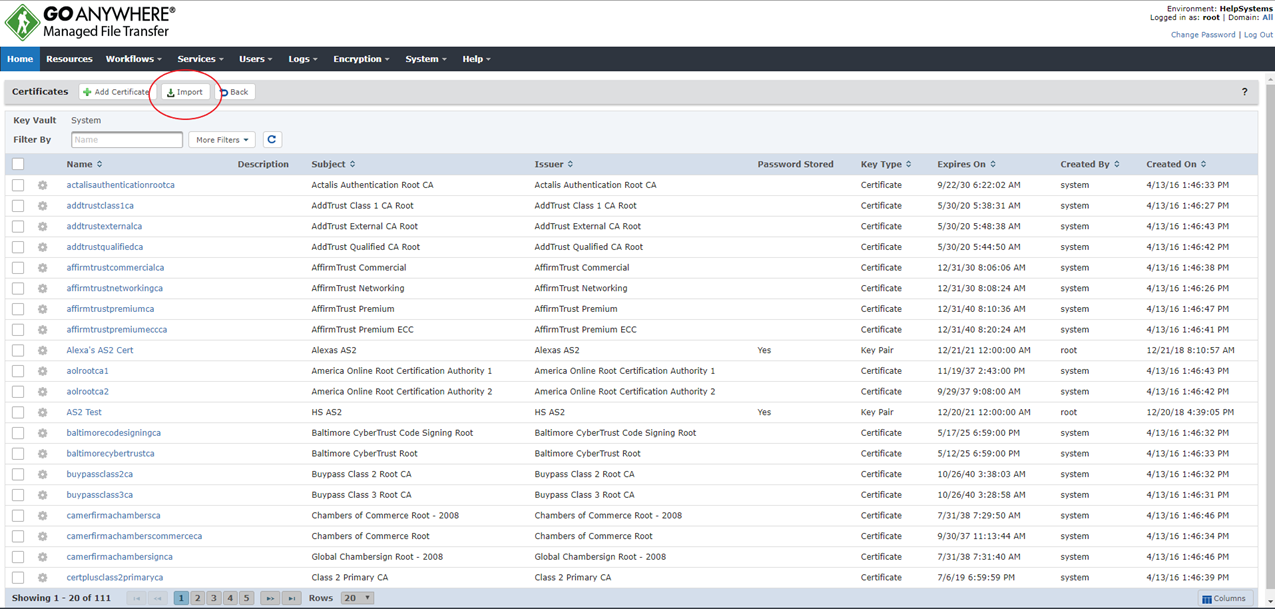Check the box for camerfirmachambersignca
1275x609 pixels.
(18, 557)
